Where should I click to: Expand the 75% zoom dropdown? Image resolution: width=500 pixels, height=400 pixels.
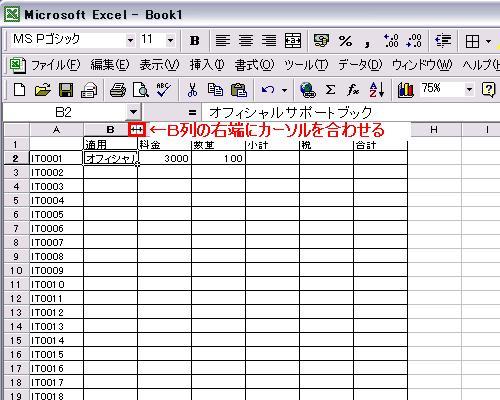tap(469, 89)
